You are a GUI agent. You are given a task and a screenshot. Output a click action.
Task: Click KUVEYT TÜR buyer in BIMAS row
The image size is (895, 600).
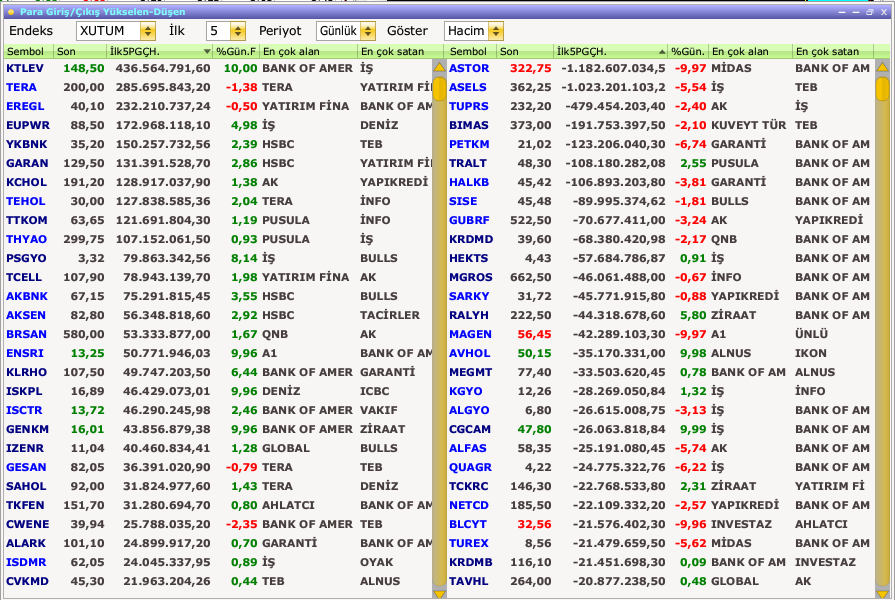point(748,125)
